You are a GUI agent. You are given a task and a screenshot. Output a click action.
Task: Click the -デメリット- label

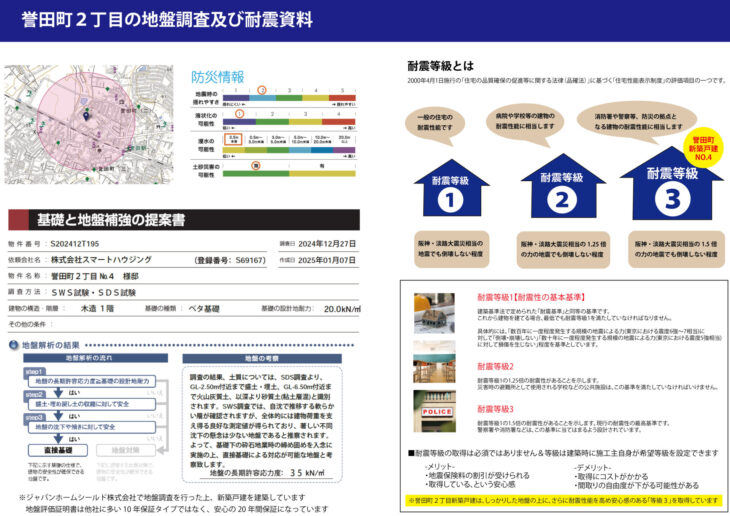(x=593, y=468)
